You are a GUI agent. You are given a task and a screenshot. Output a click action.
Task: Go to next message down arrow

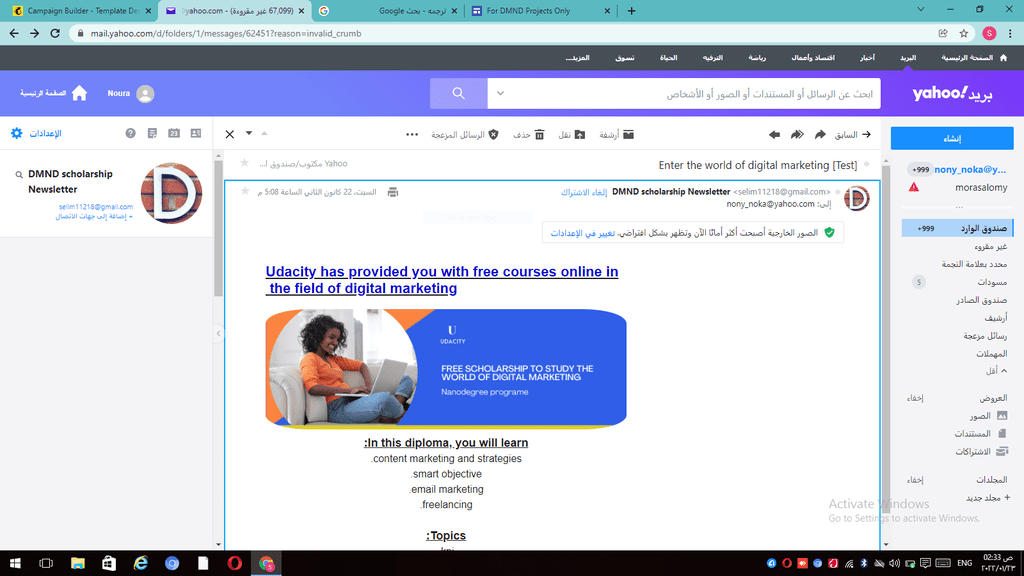[249, 133]
